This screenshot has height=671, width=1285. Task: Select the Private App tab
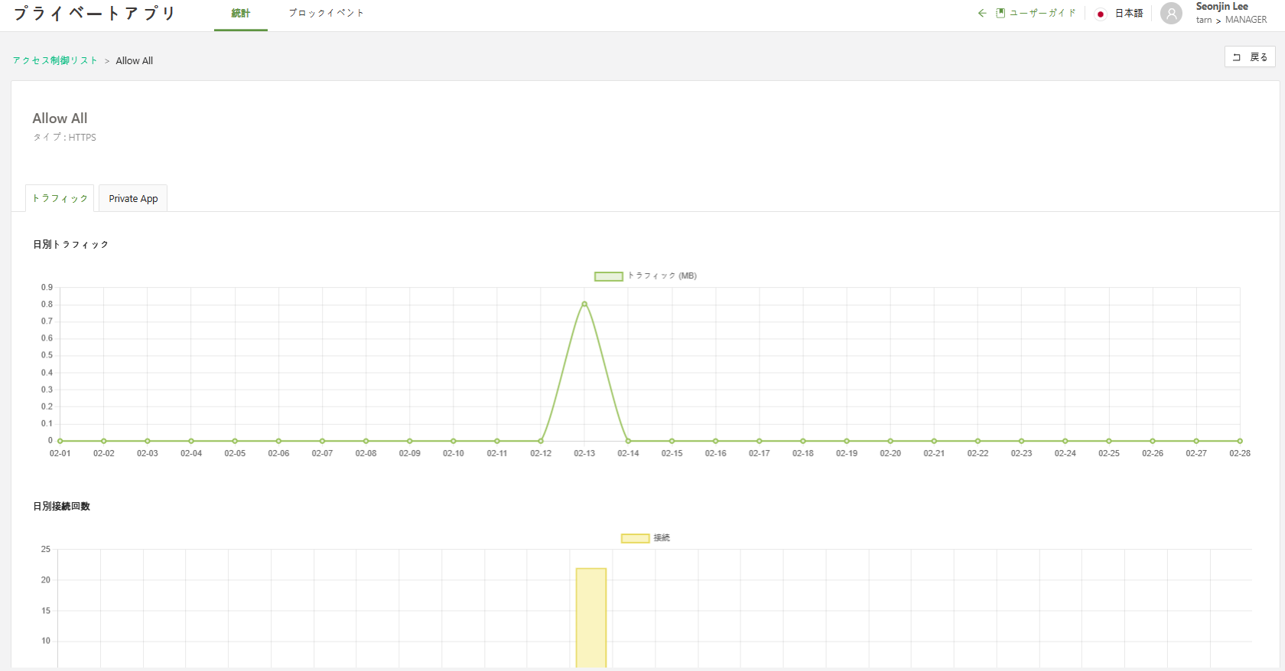[x=133, y=199]
